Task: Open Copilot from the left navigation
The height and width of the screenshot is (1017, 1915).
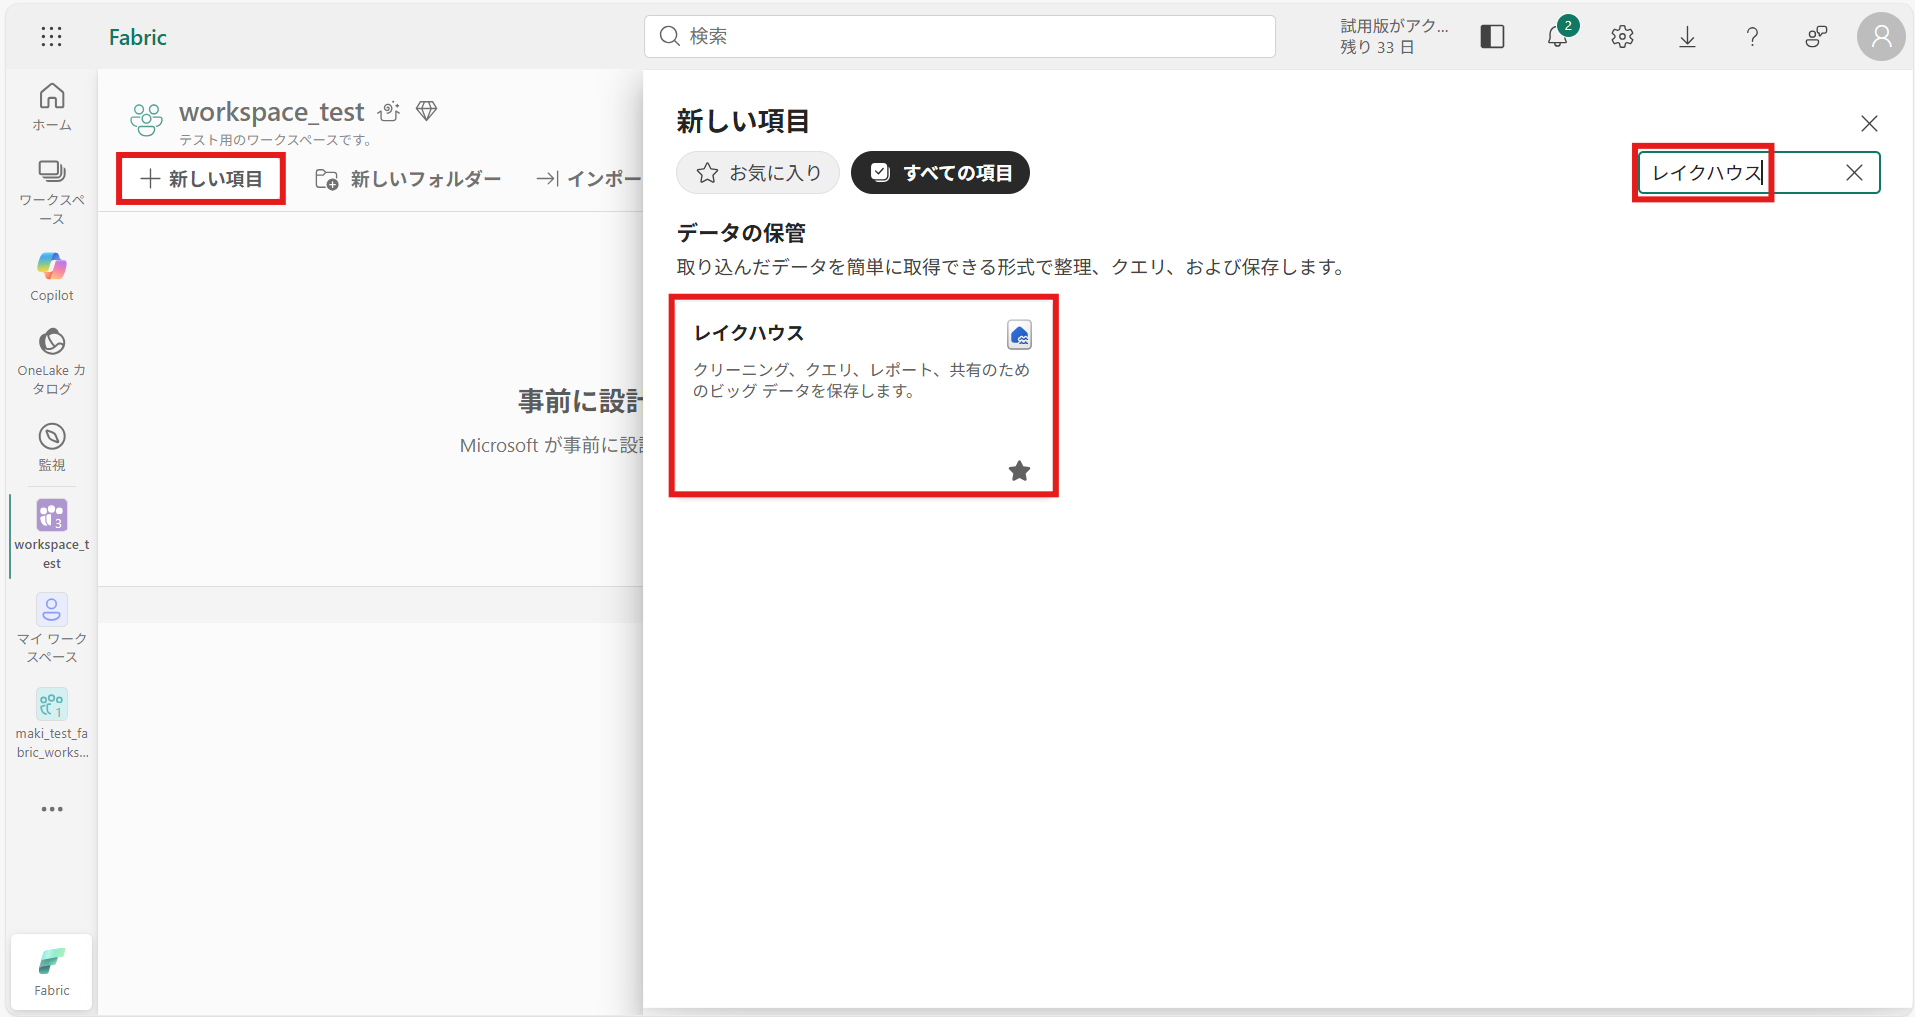Action: pos(52,275)
